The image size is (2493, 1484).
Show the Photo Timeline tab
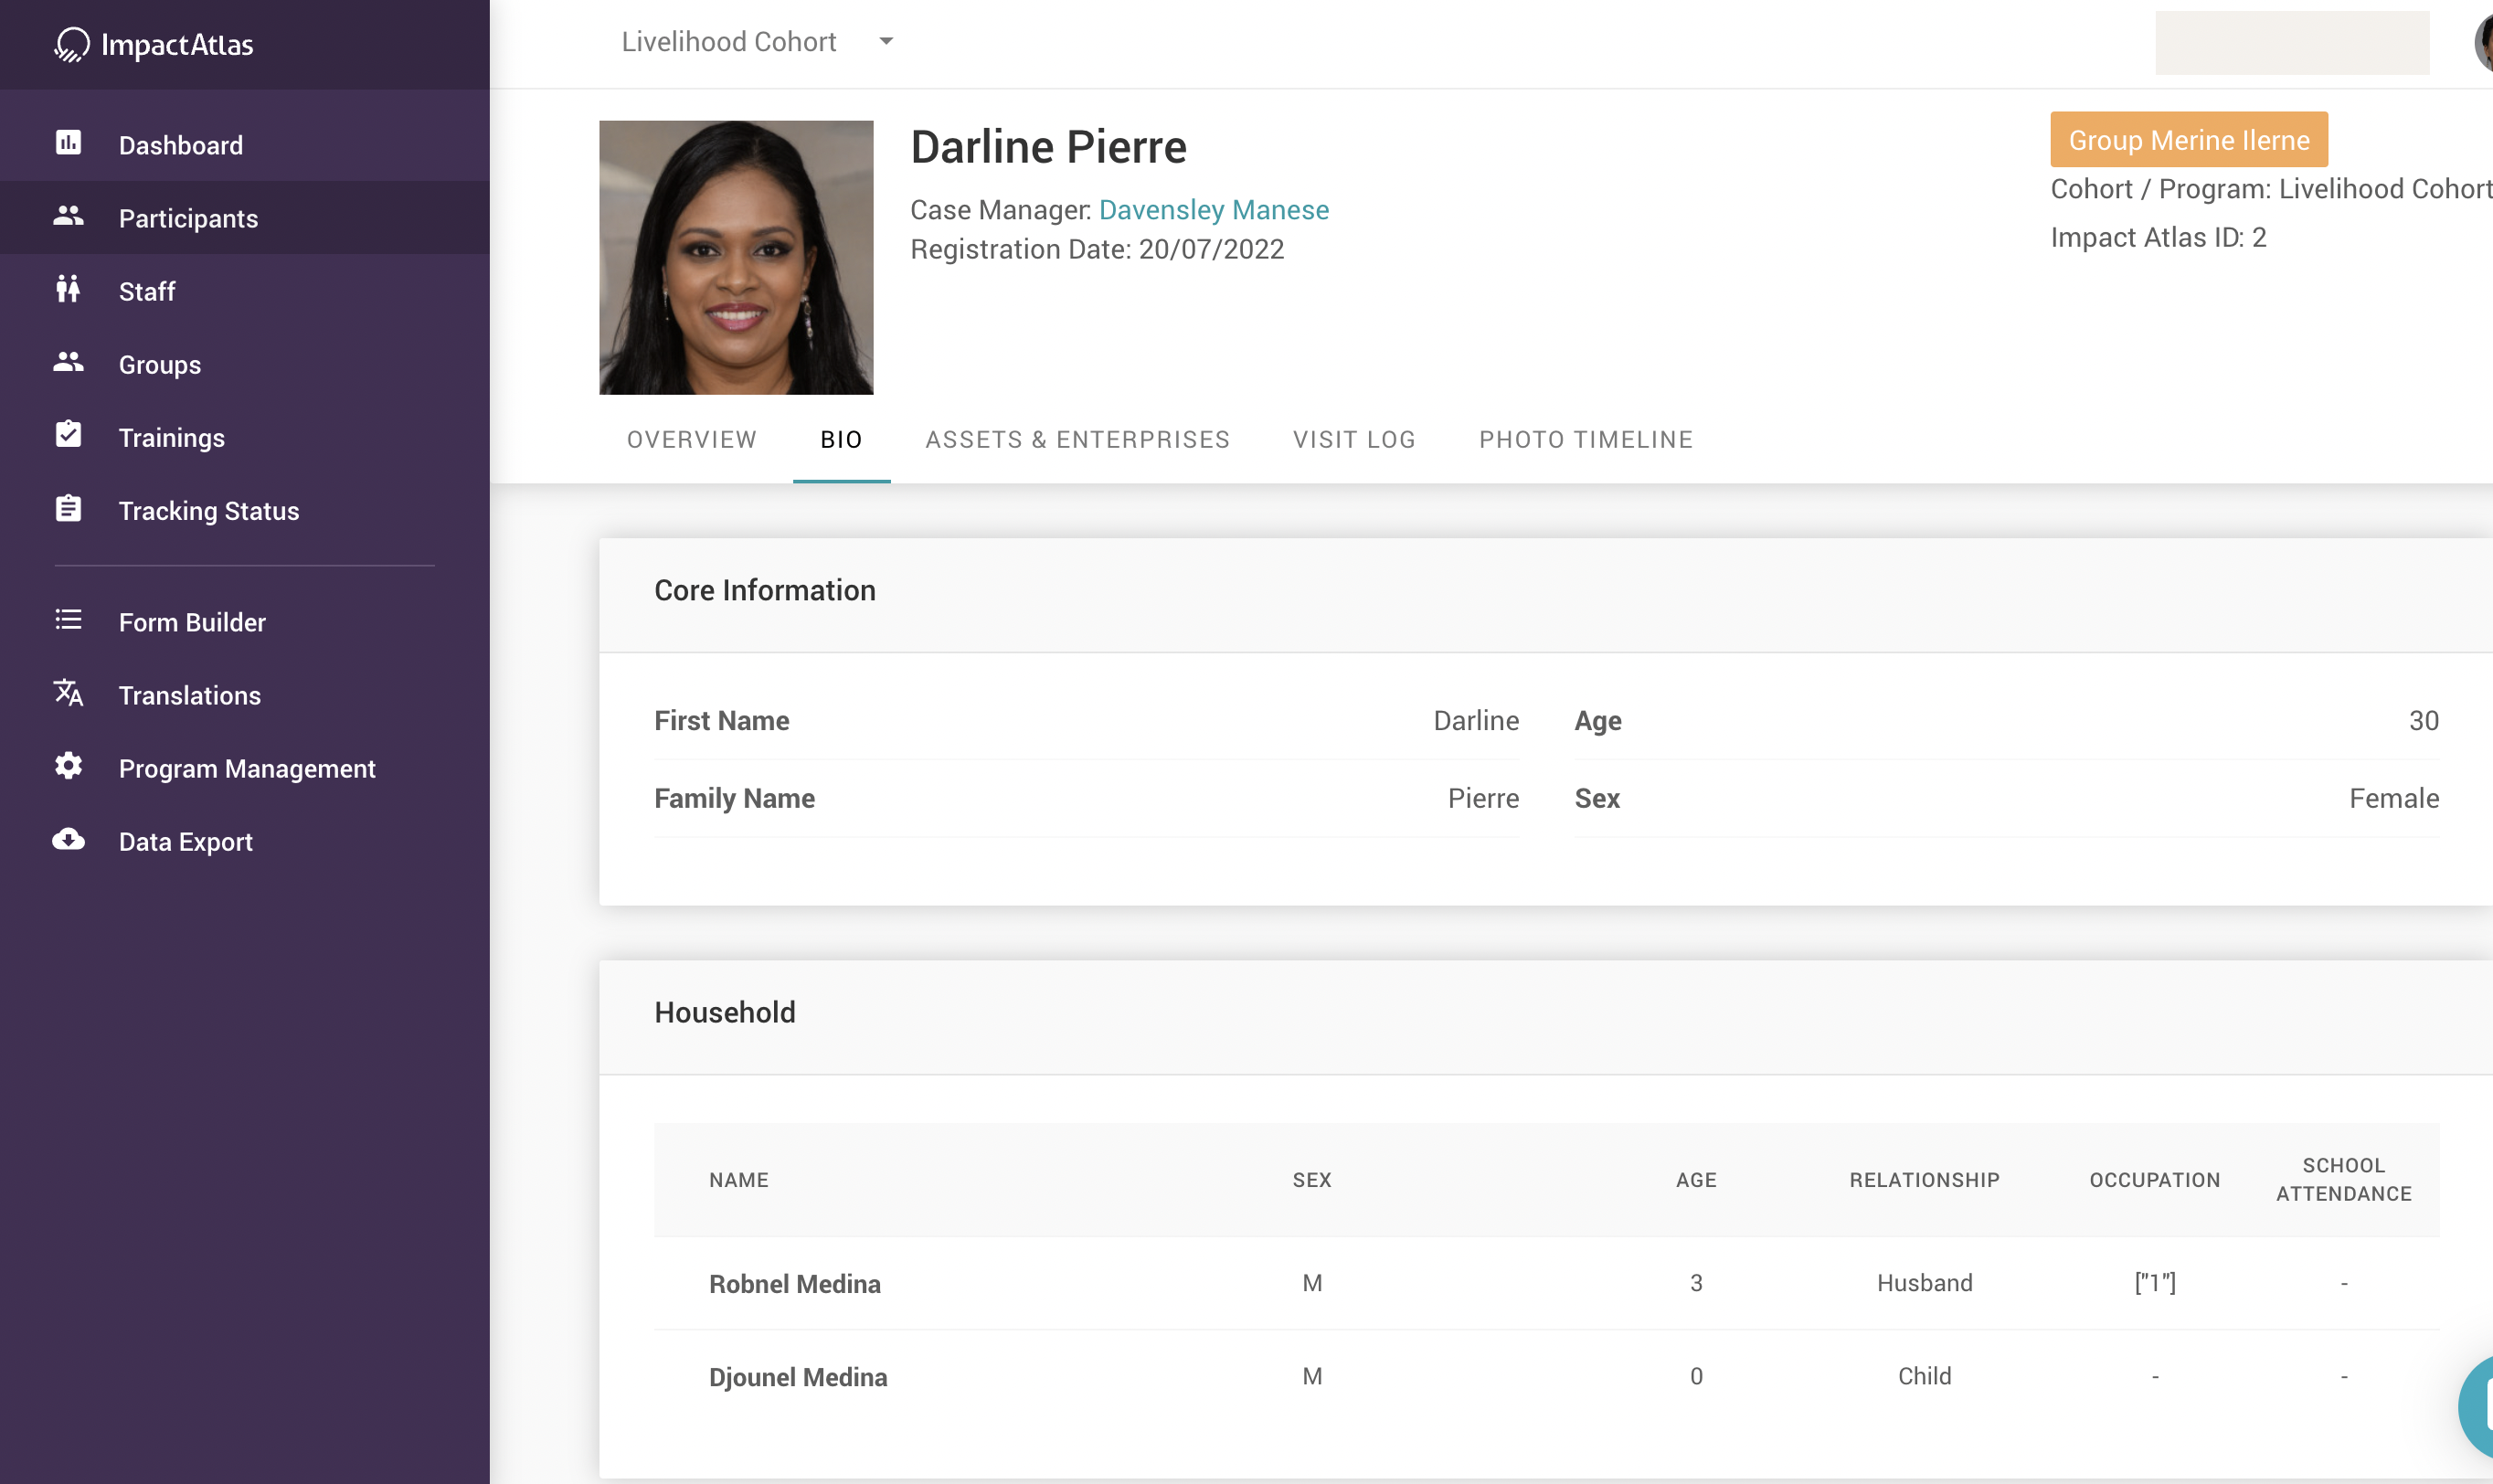click(x=1585, y=440)
